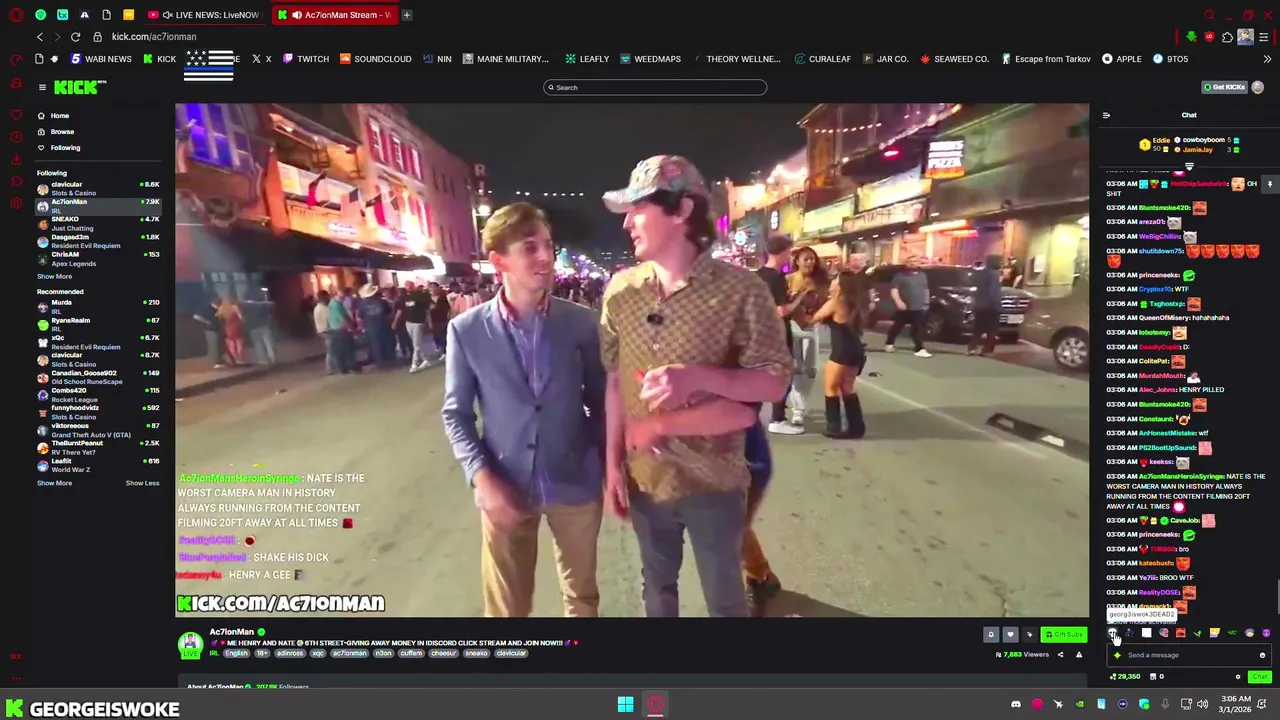The width and height of the screenshot is (1280, 720).
Task: Open the Kick hamburger menu
Action: click(x=42, y=88)
